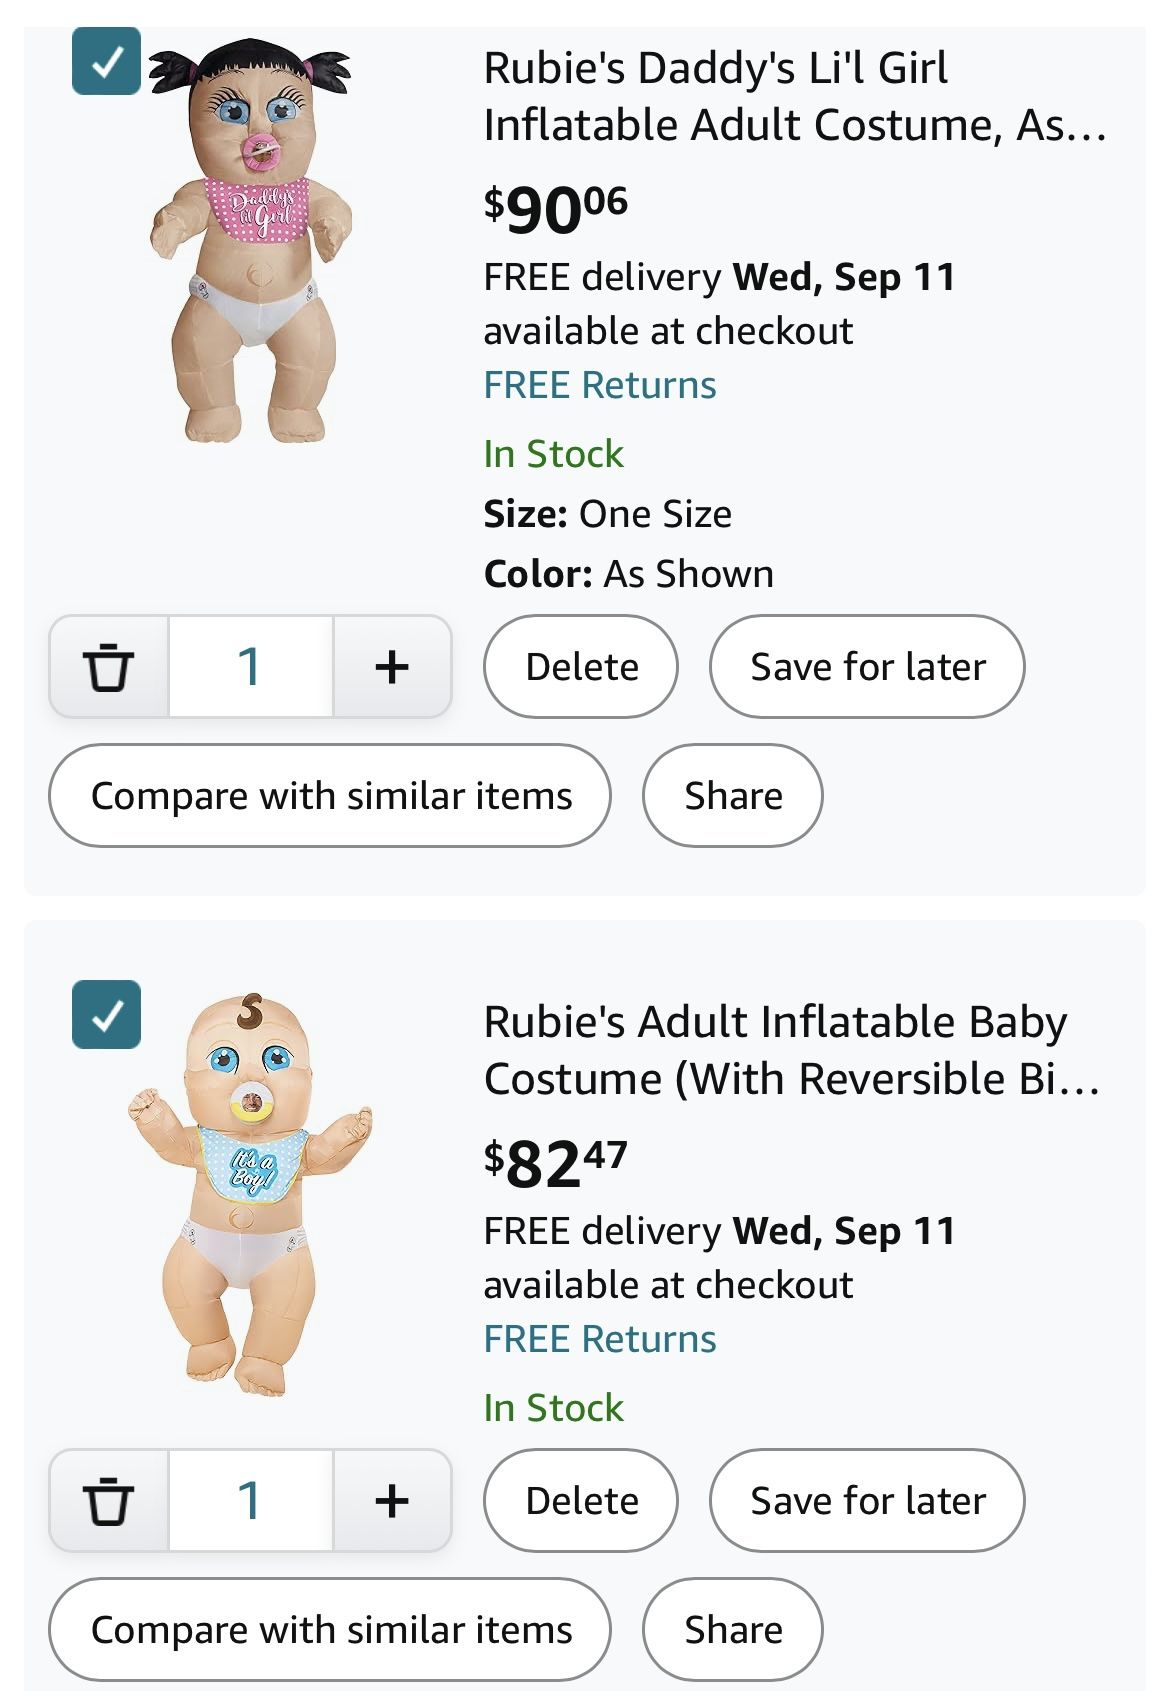Open Rubie's Adult Inflatable Baby Costume title
Screen dimensions: 1170x1691
[790, 1050]
